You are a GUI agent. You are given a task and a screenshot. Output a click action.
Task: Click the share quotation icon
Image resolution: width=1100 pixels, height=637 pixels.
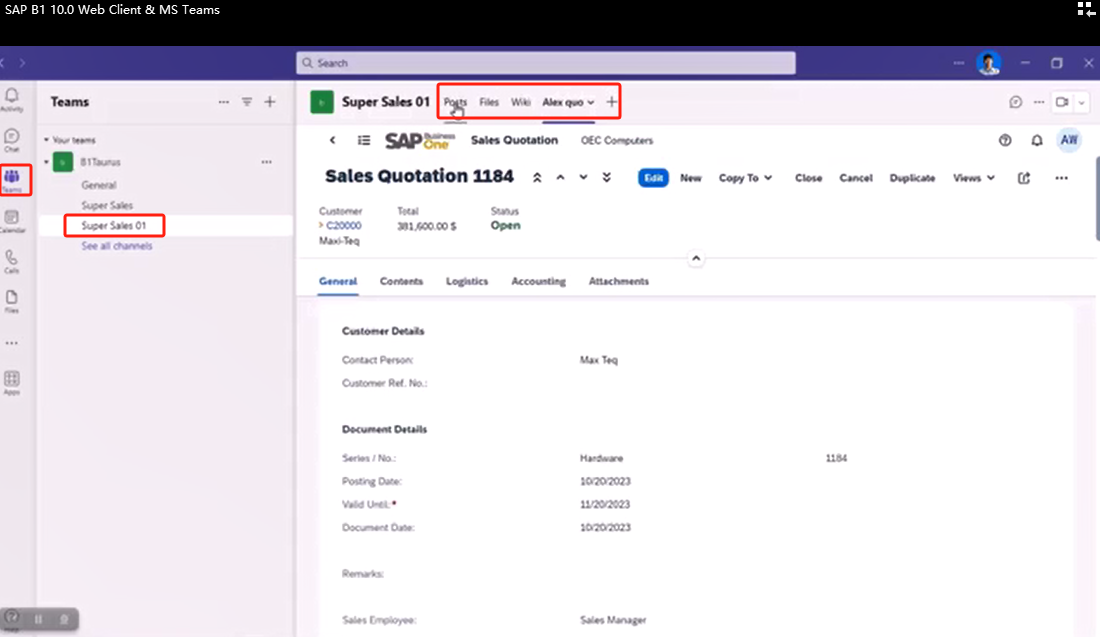(x=1024, y=178)
